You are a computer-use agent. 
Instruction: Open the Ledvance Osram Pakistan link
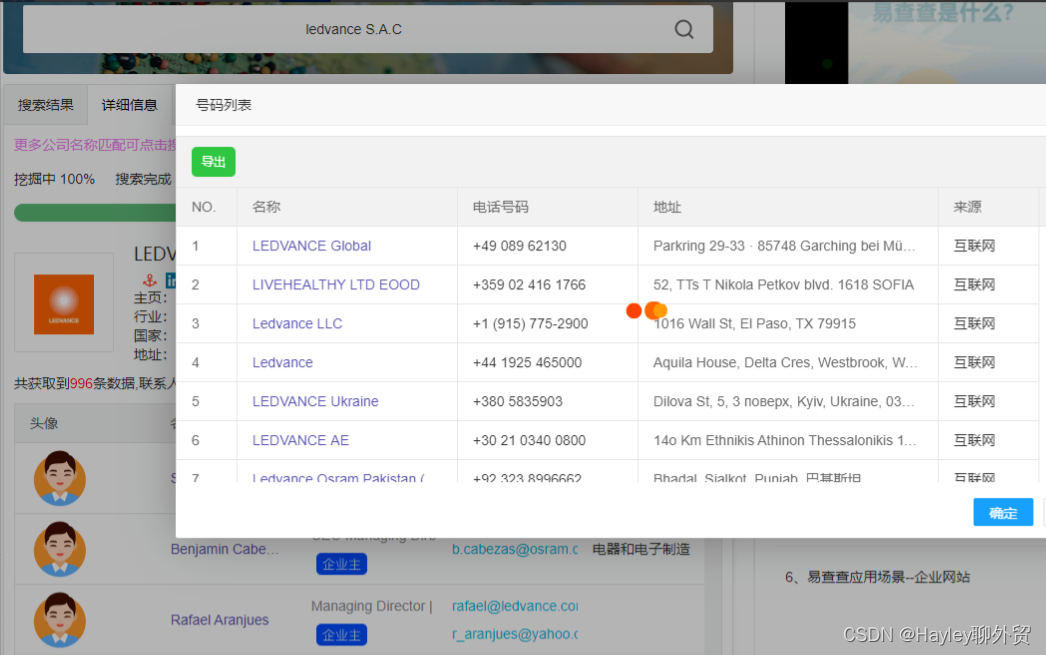338,477
